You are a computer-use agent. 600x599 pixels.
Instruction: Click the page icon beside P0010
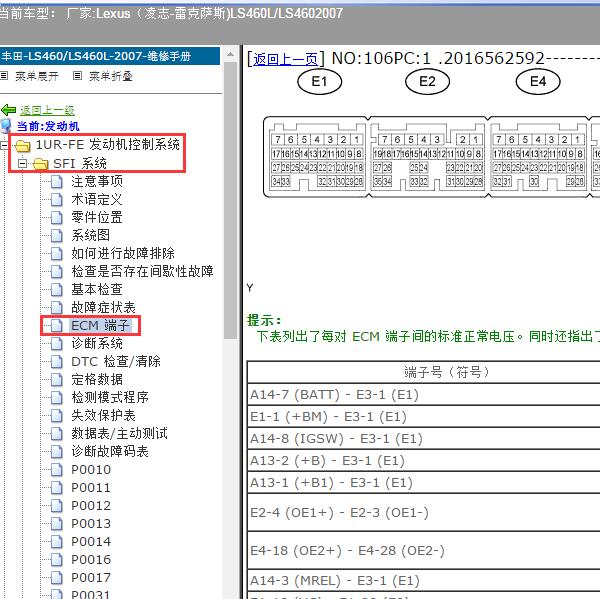coord(57,469)
